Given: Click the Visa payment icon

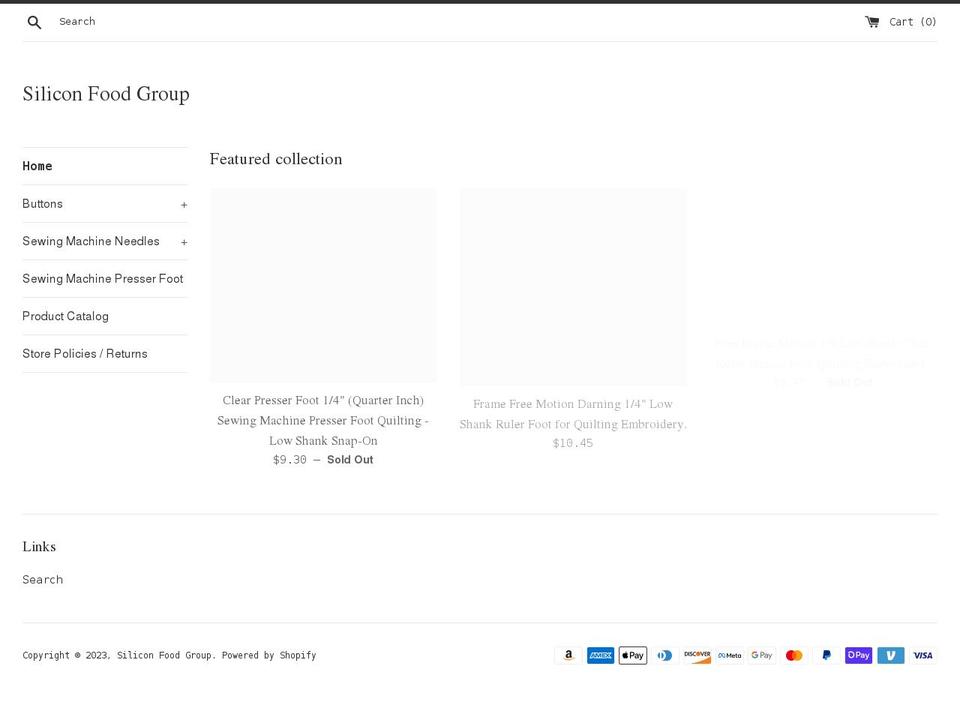Looking at the screenshot, I should (923, 655).
